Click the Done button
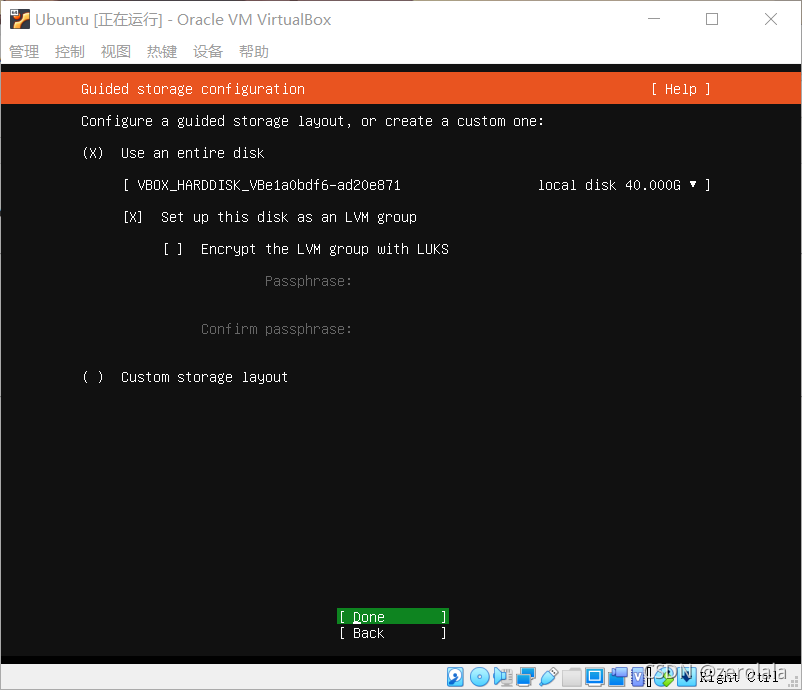The width and height of the screenshot is (802, 690). point(393,617)
